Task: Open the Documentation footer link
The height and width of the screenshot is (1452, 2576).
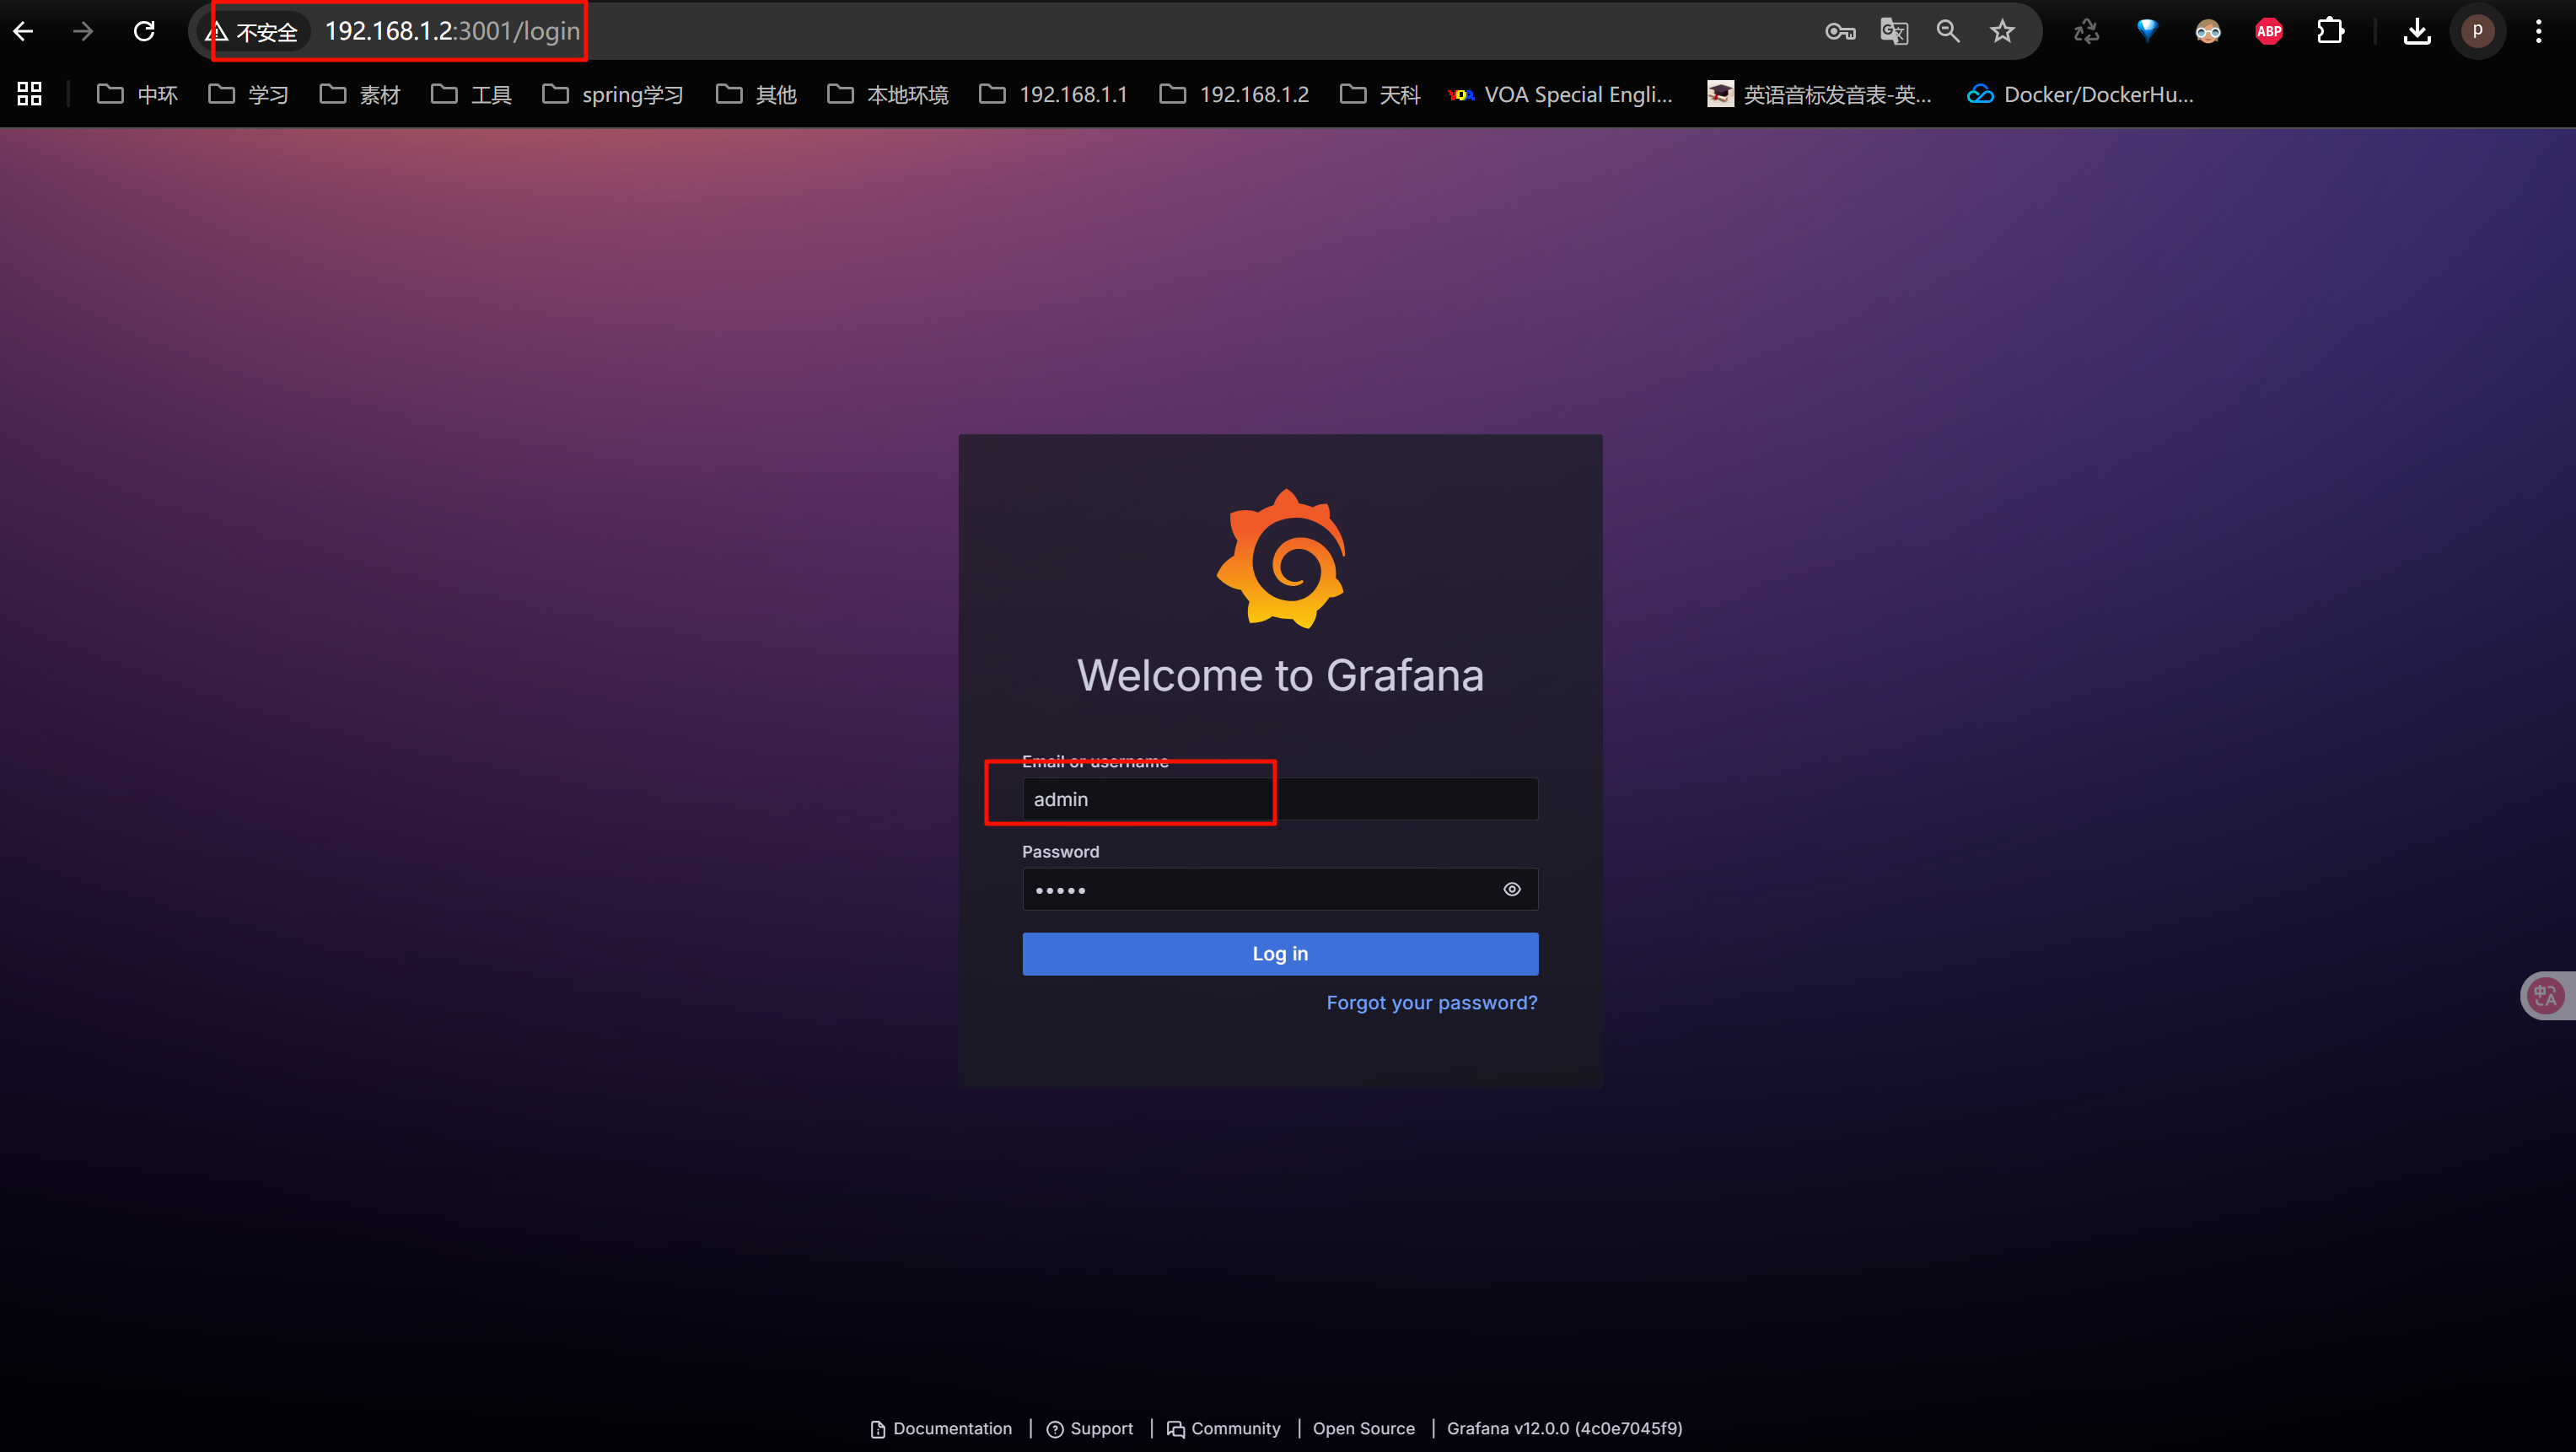Action: coord(941,1428)
